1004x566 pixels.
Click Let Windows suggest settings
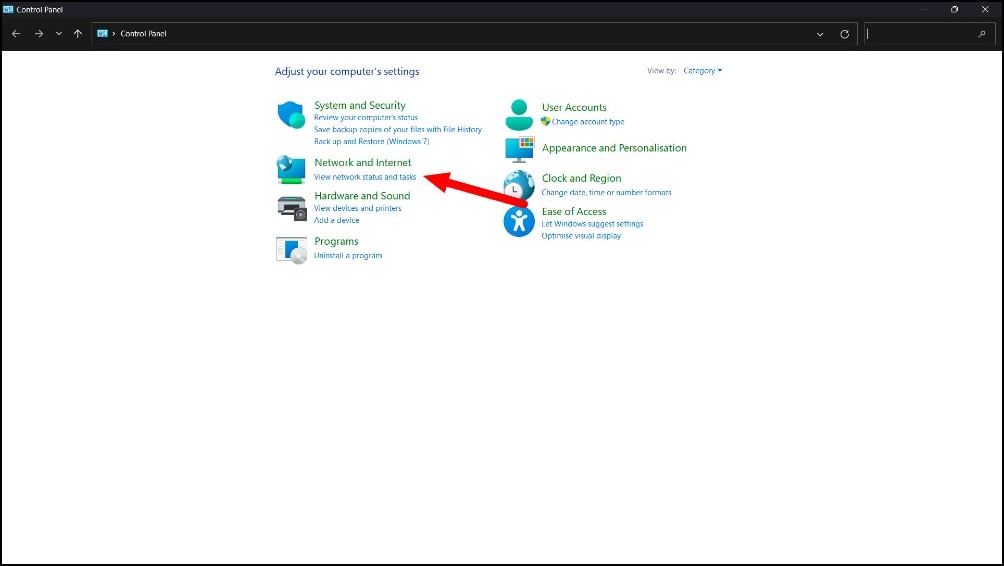click(x=592, y=224)
